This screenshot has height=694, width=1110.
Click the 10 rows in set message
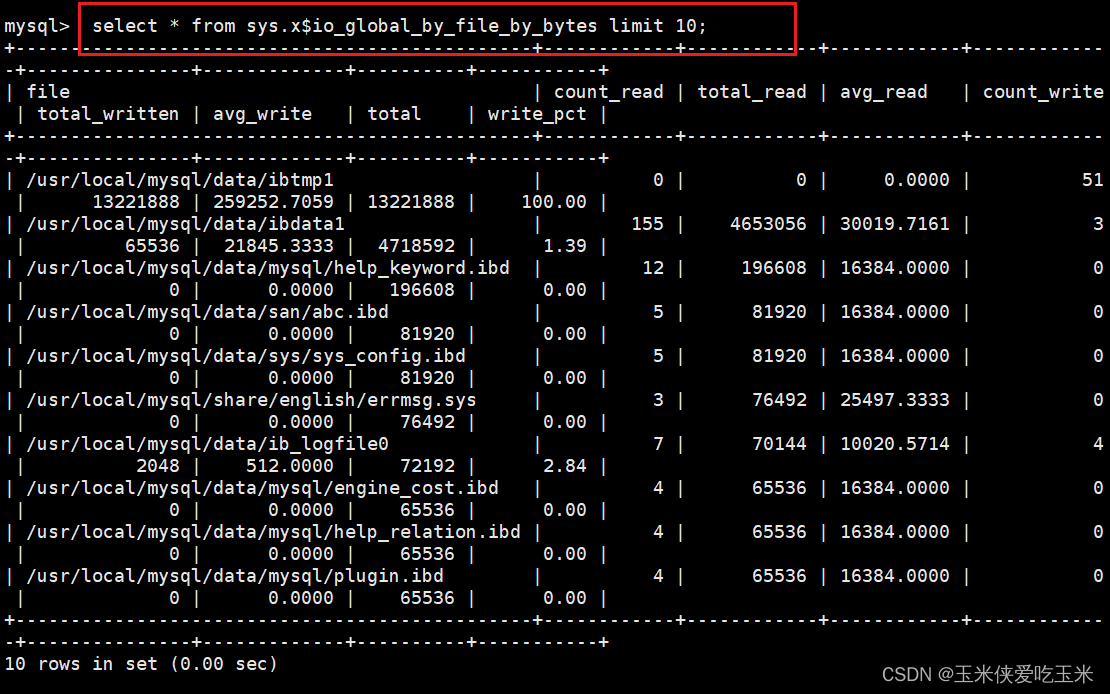pyautogui.click(x=138, y=663)
